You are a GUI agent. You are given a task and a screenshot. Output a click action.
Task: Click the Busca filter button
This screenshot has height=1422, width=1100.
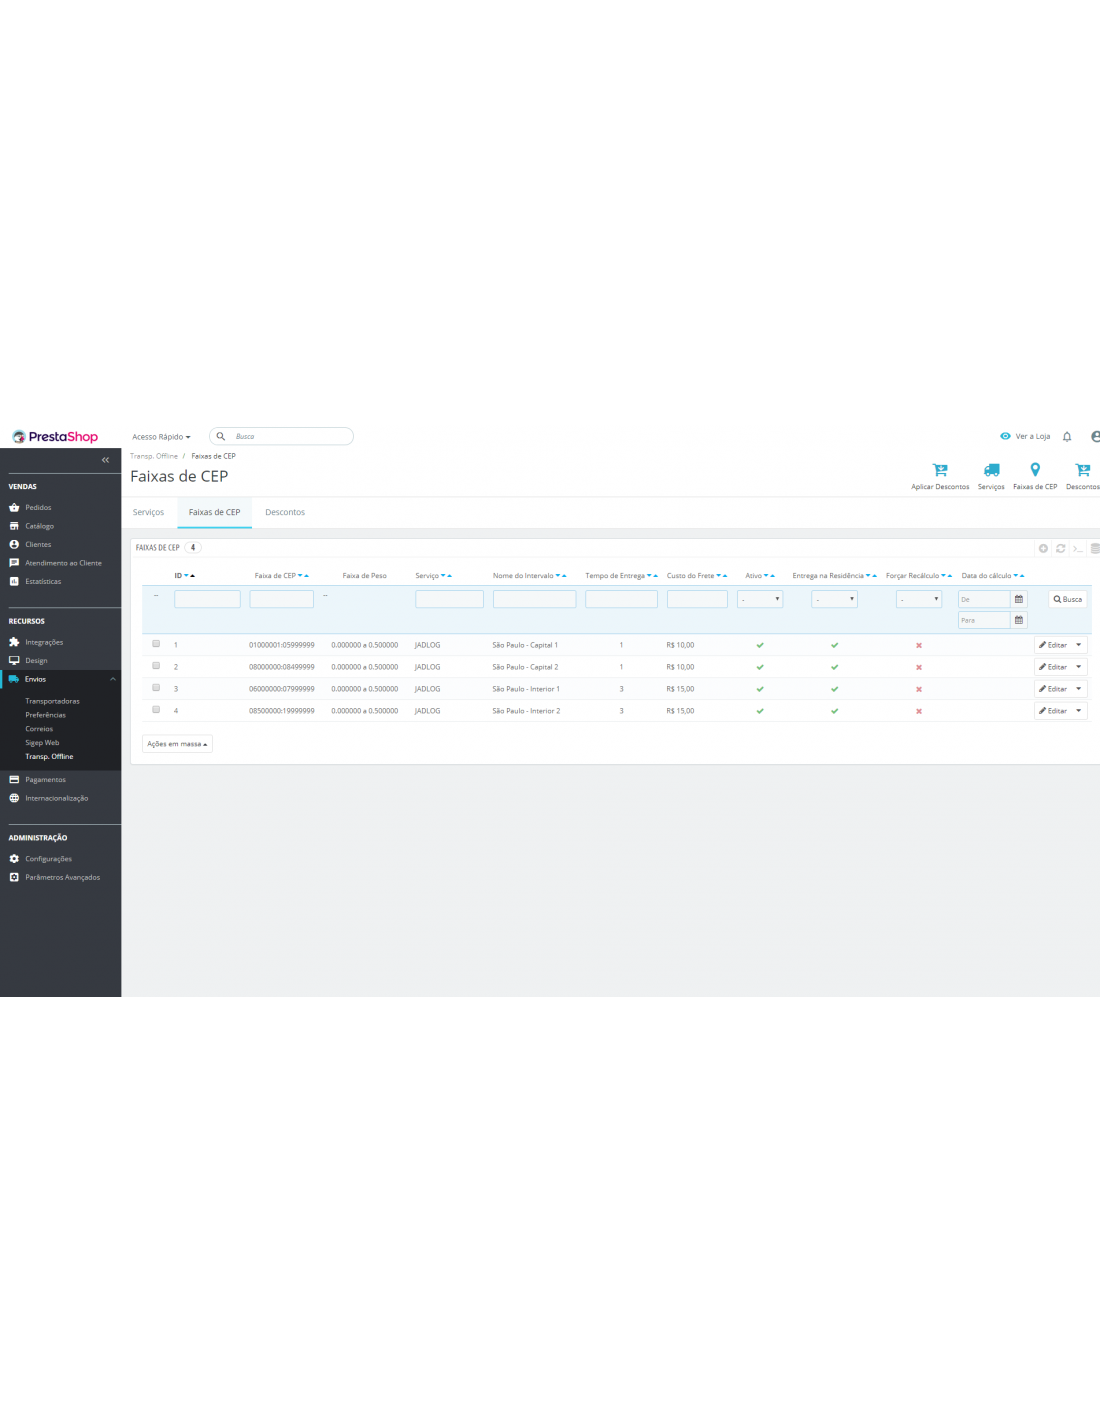1067,599
